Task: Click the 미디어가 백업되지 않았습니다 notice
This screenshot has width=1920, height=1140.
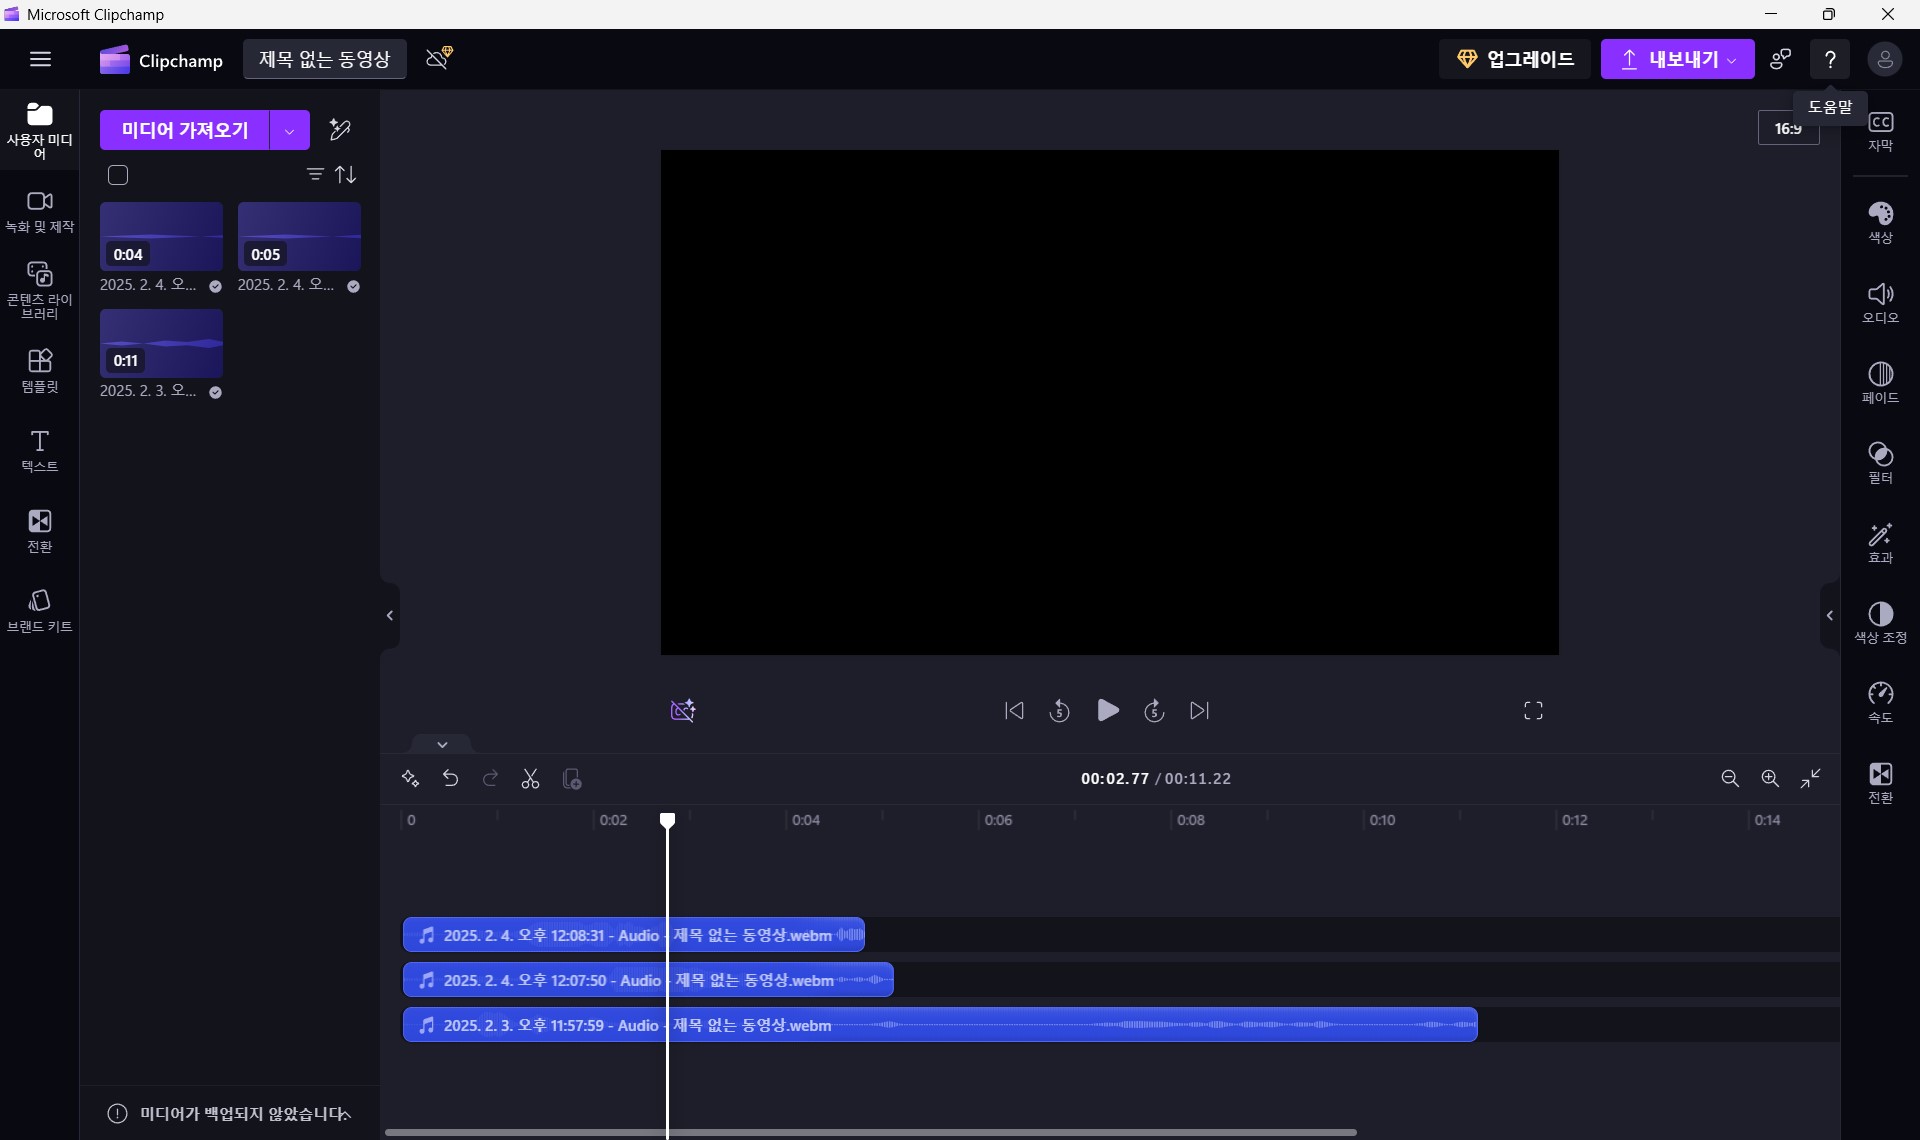Action: point(229,1114)
